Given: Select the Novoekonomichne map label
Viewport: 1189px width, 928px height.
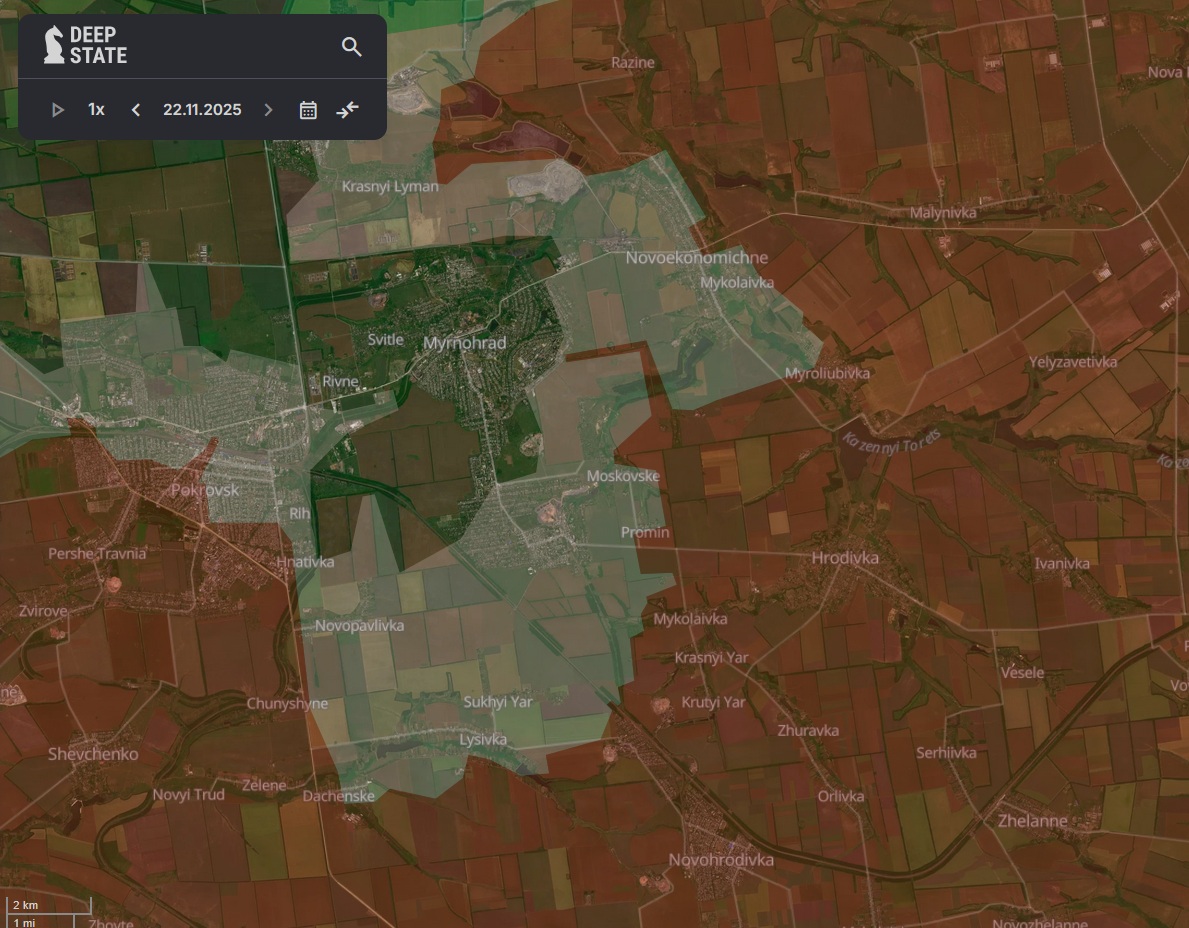Looking at the screenshot, I should pos(696,258).
